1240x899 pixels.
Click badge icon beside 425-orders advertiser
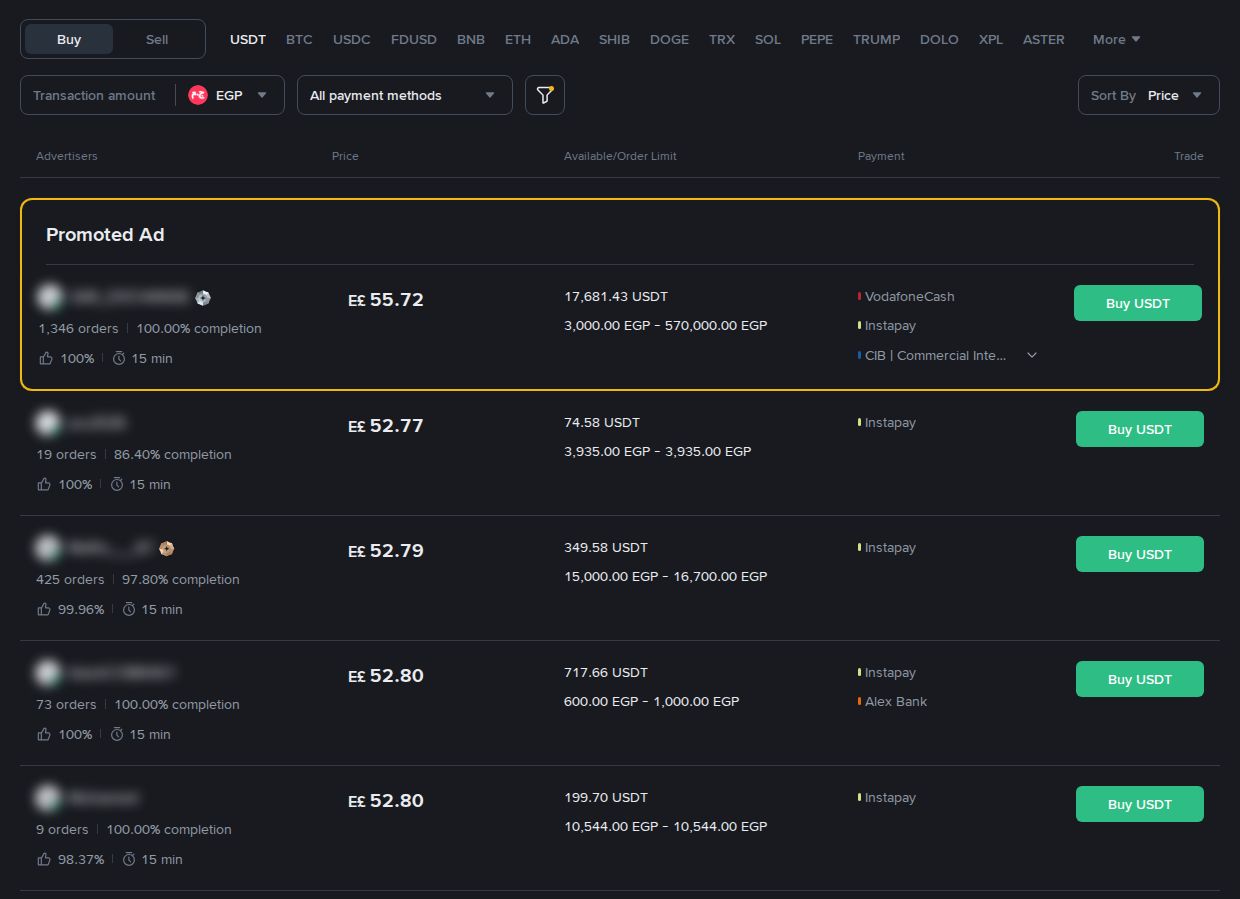click(167, 548)
